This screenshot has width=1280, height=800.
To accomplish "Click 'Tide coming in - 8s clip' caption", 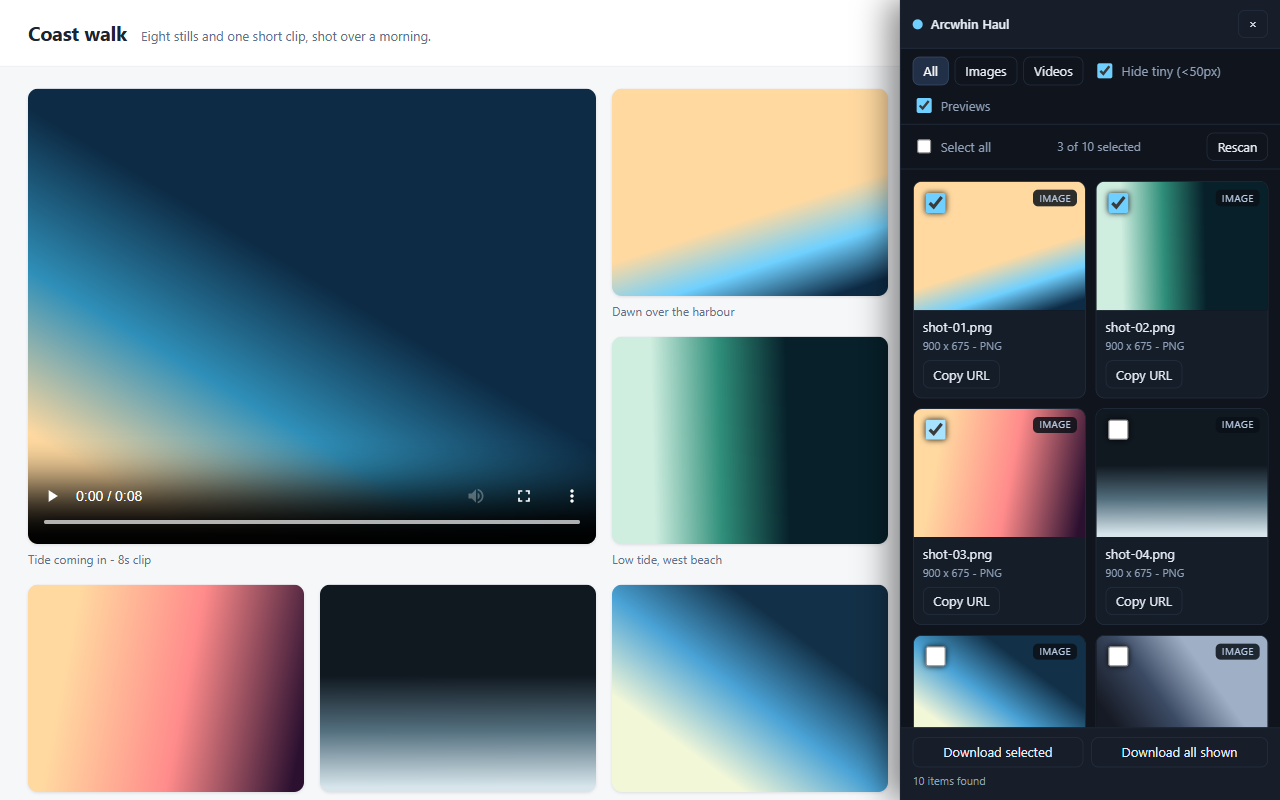I will pos(89,560).
